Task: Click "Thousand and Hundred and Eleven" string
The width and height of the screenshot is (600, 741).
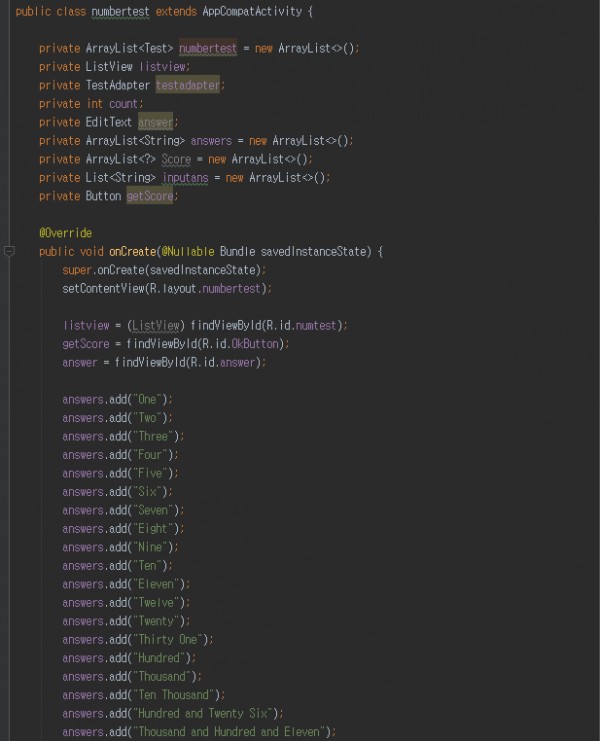Action: pyautogui.click(x=229, y=732)
